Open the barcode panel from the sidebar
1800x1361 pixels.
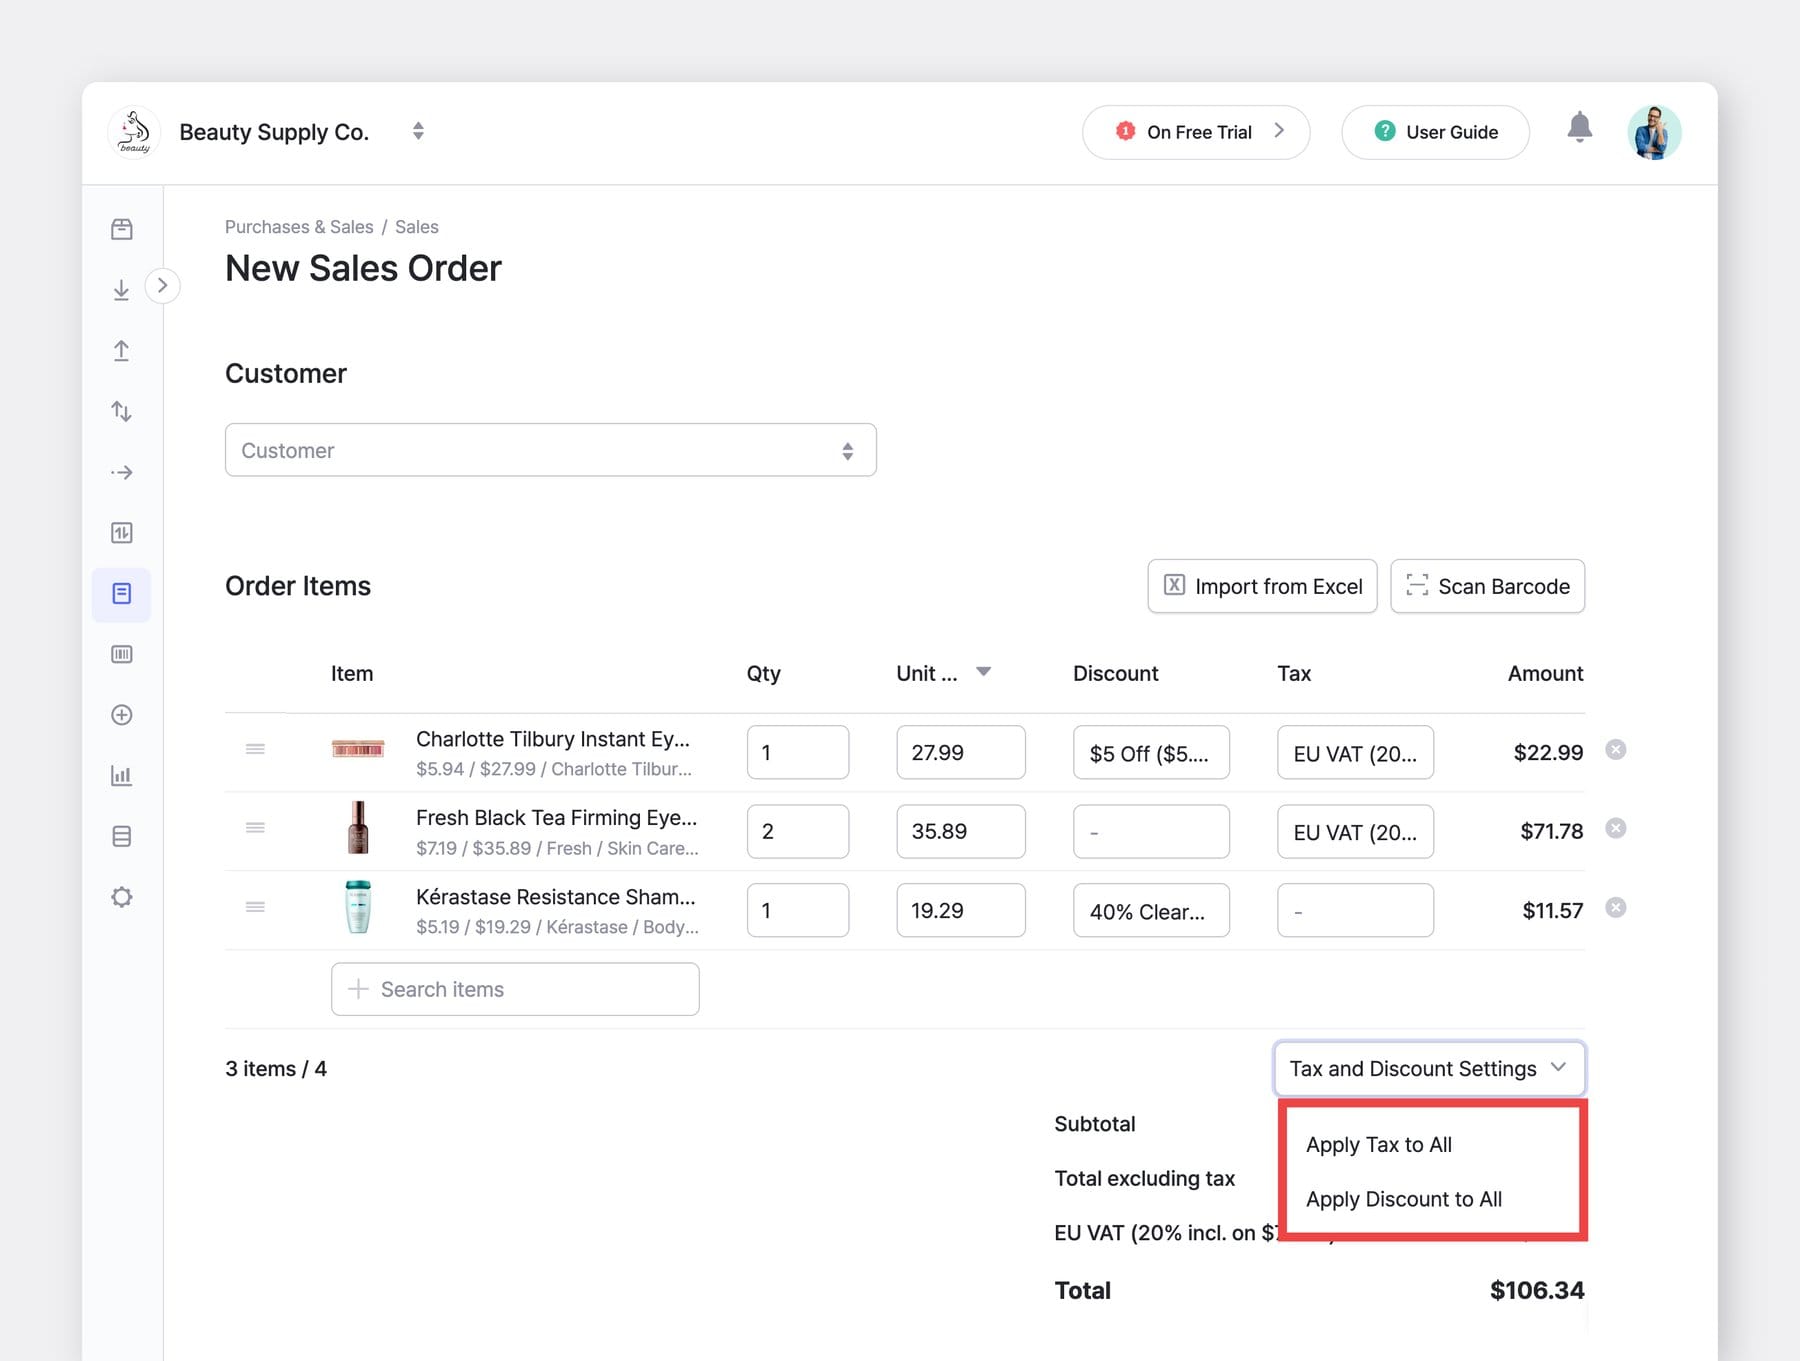pyautogui.click(x=121, y=654)
